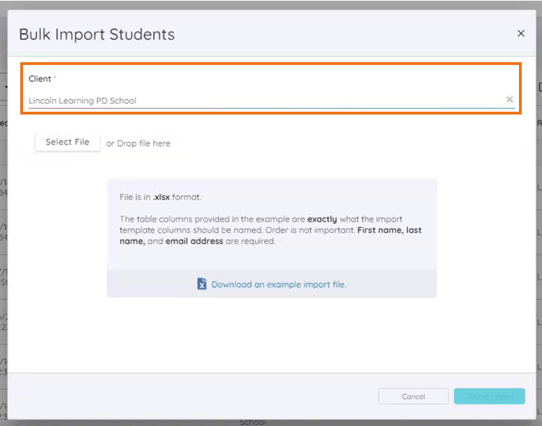Click the 'or Drop file here' area
This screenshot has height=426, width=542.
(x=138, y=143)
